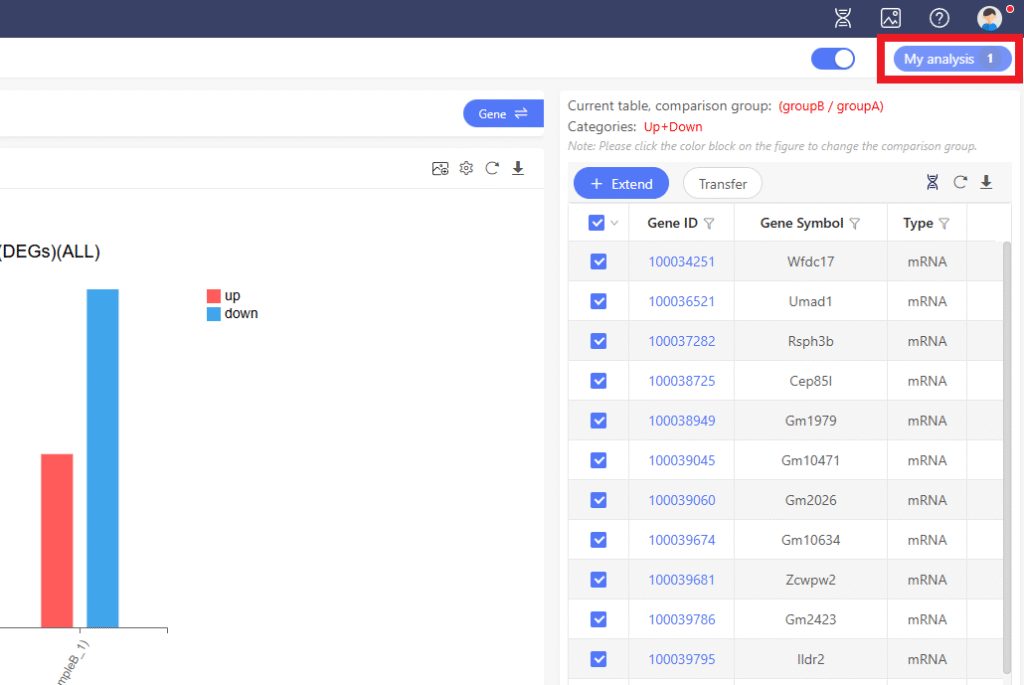
Task: Open the help question mark icon
Action: pyautogui.click(x=939, y=18)
